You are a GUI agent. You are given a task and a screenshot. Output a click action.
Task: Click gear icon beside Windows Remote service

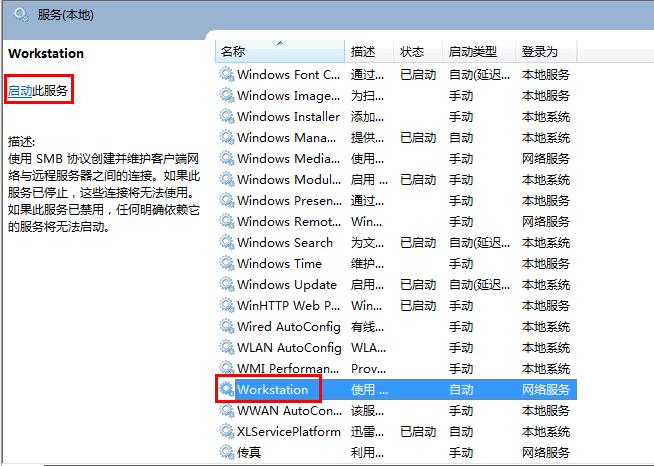pos(227,221)
